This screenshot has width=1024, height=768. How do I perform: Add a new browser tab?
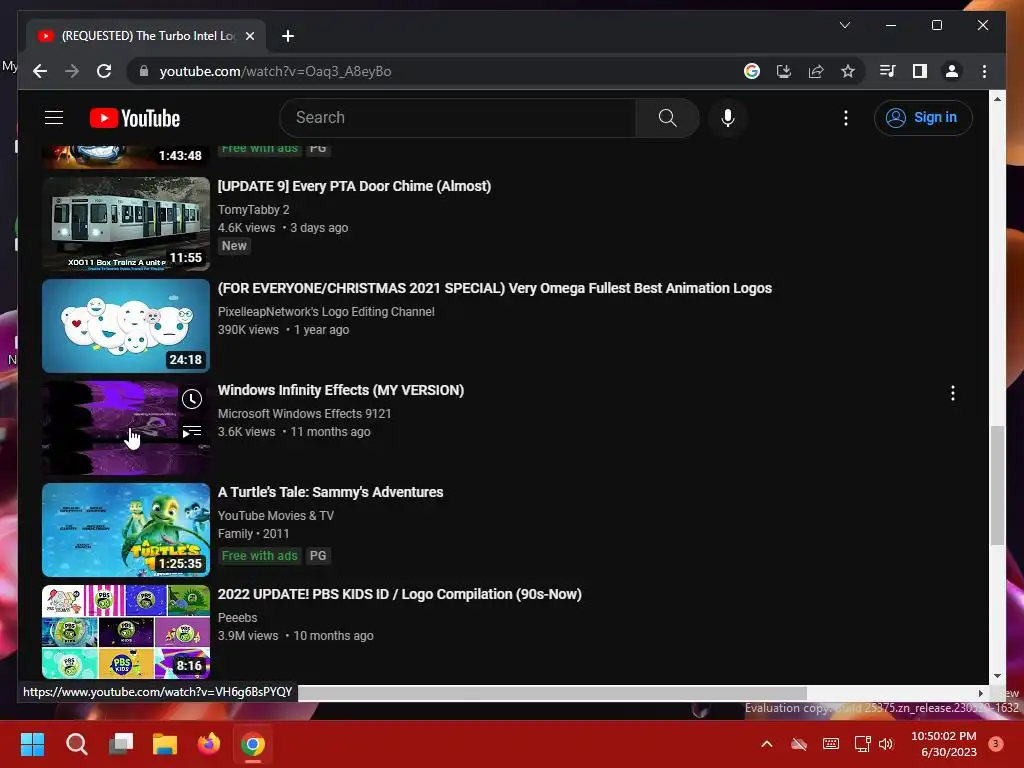tap(287, 36)
